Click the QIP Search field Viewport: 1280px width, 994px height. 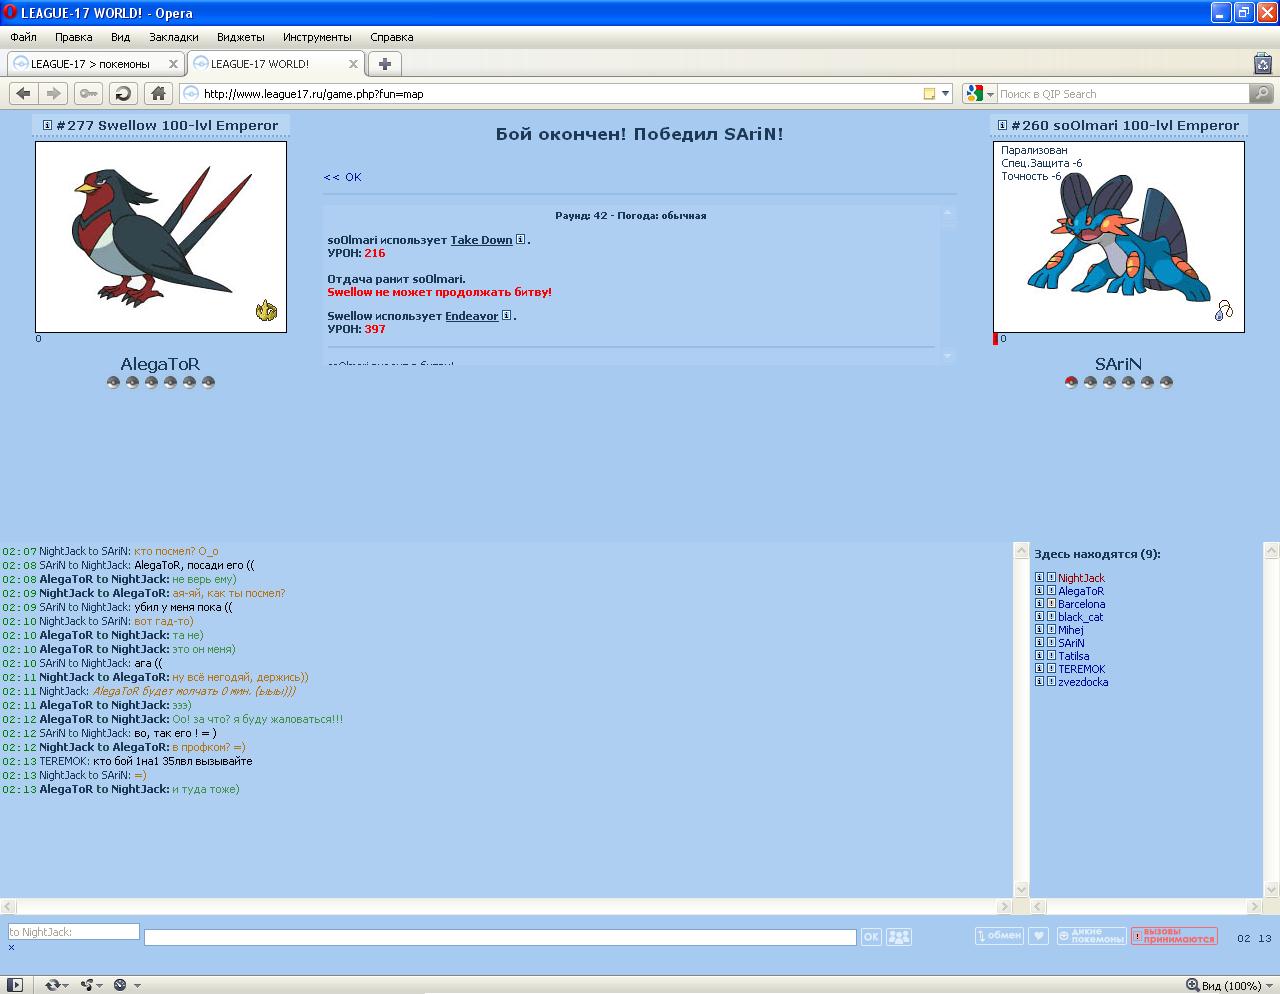pos(1123,94)
